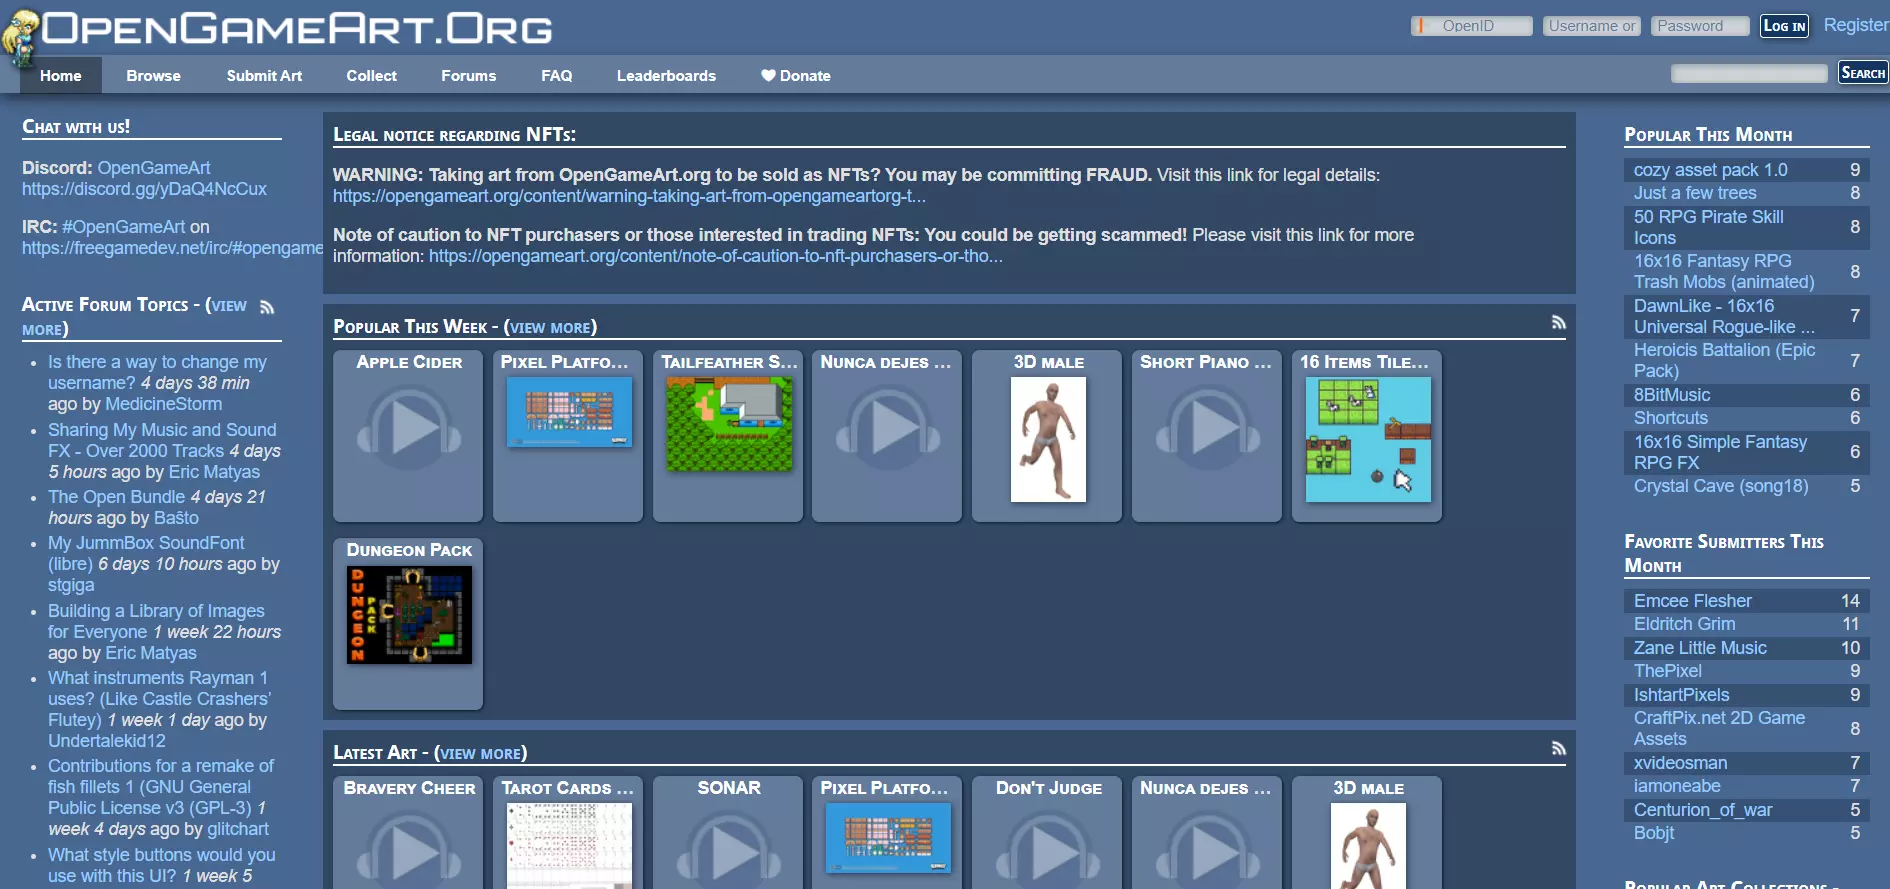Open the 16 Items Tile thumbnail
Image resolution: width=1890 pixels, height=889 pixels.
point(1368,439)
